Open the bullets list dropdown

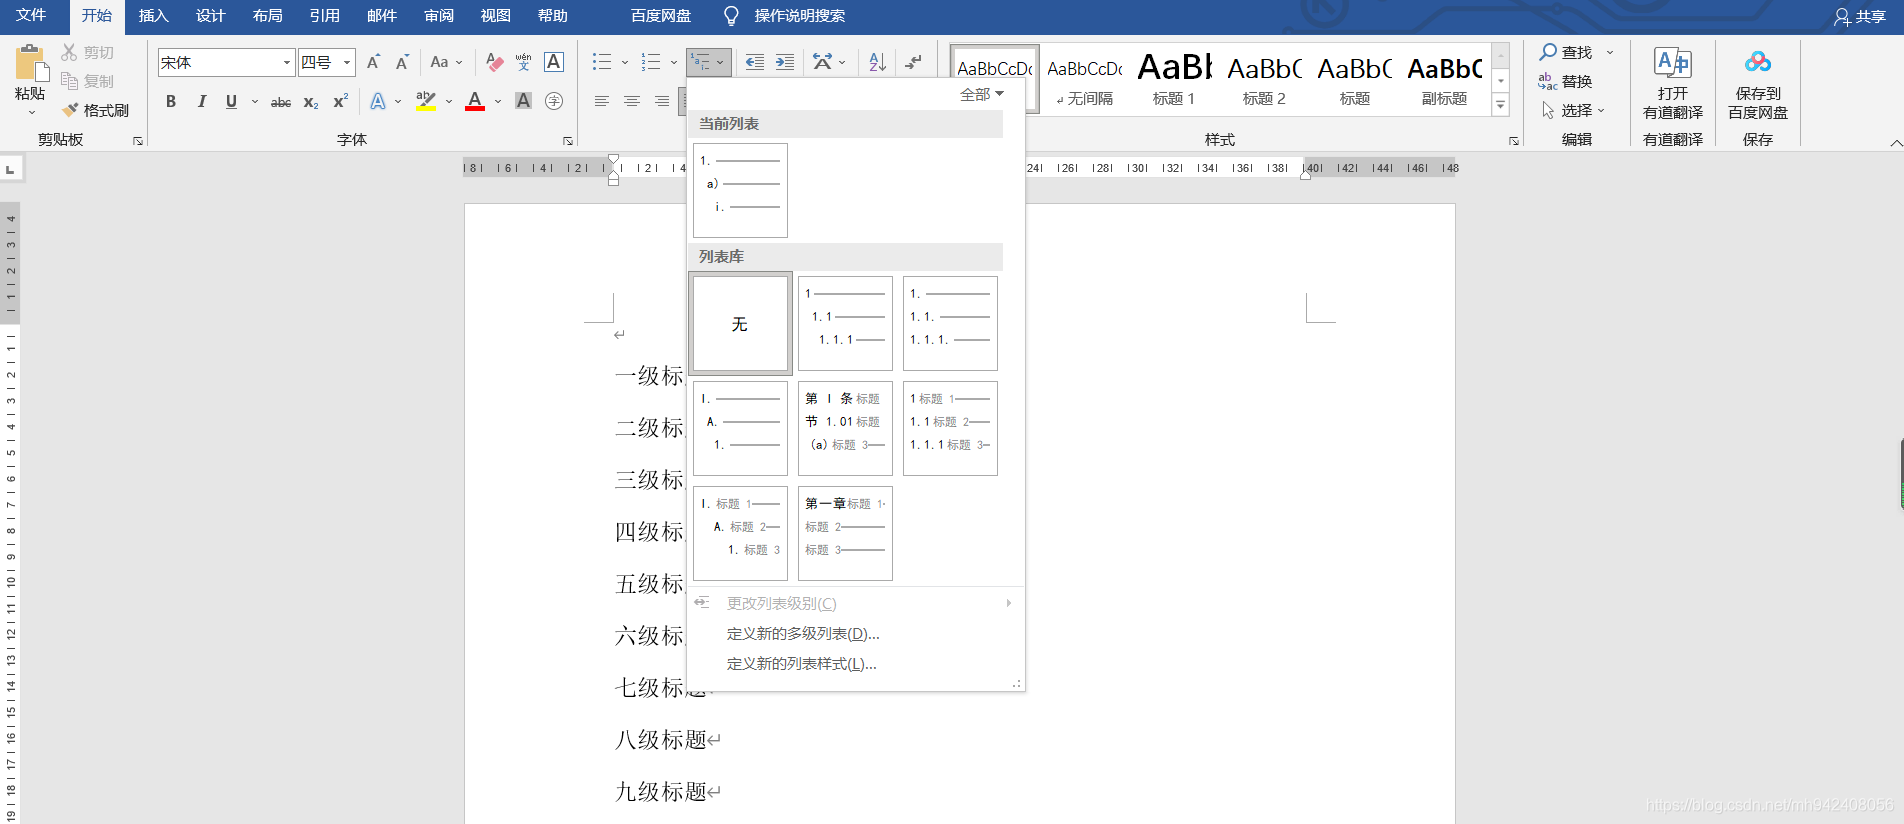pyautogui.click(x=626, y=62)
